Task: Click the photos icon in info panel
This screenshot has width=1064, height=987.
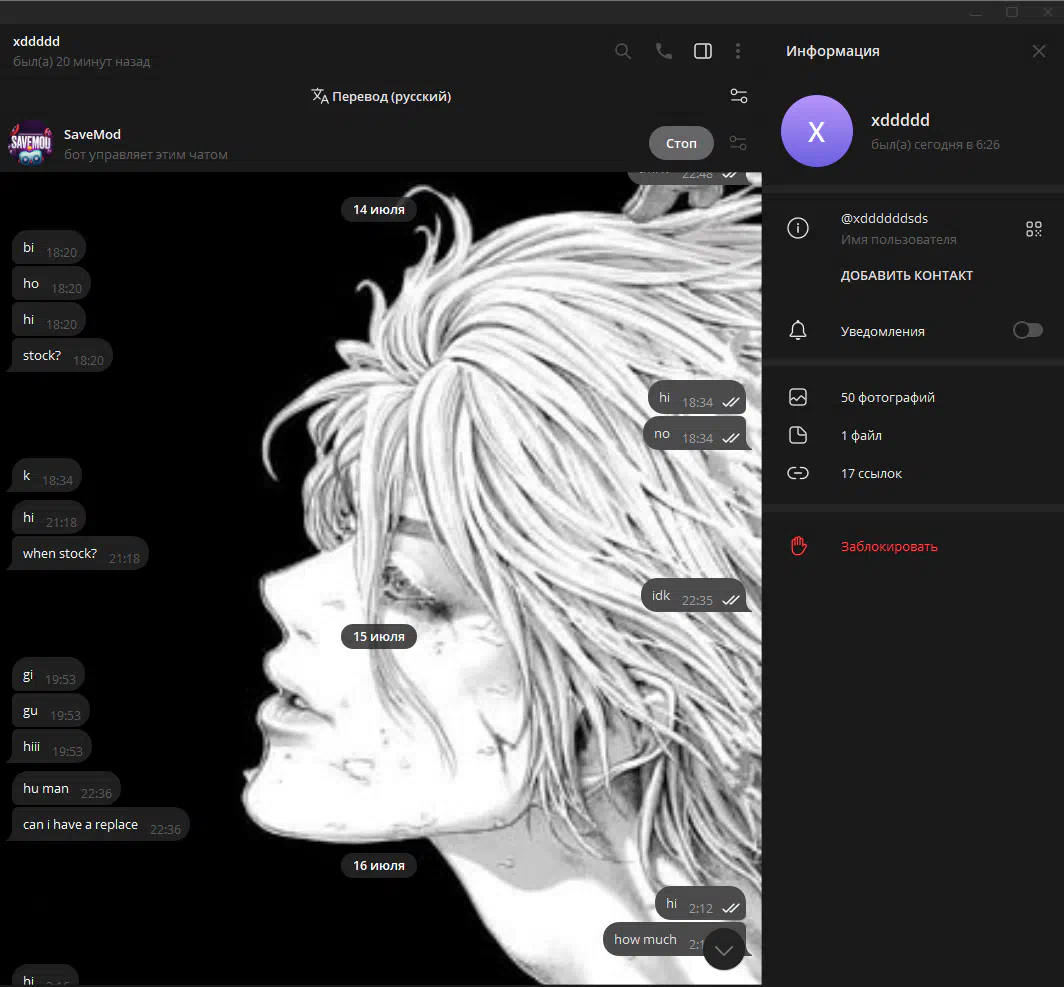Action: tap(798, 398)
